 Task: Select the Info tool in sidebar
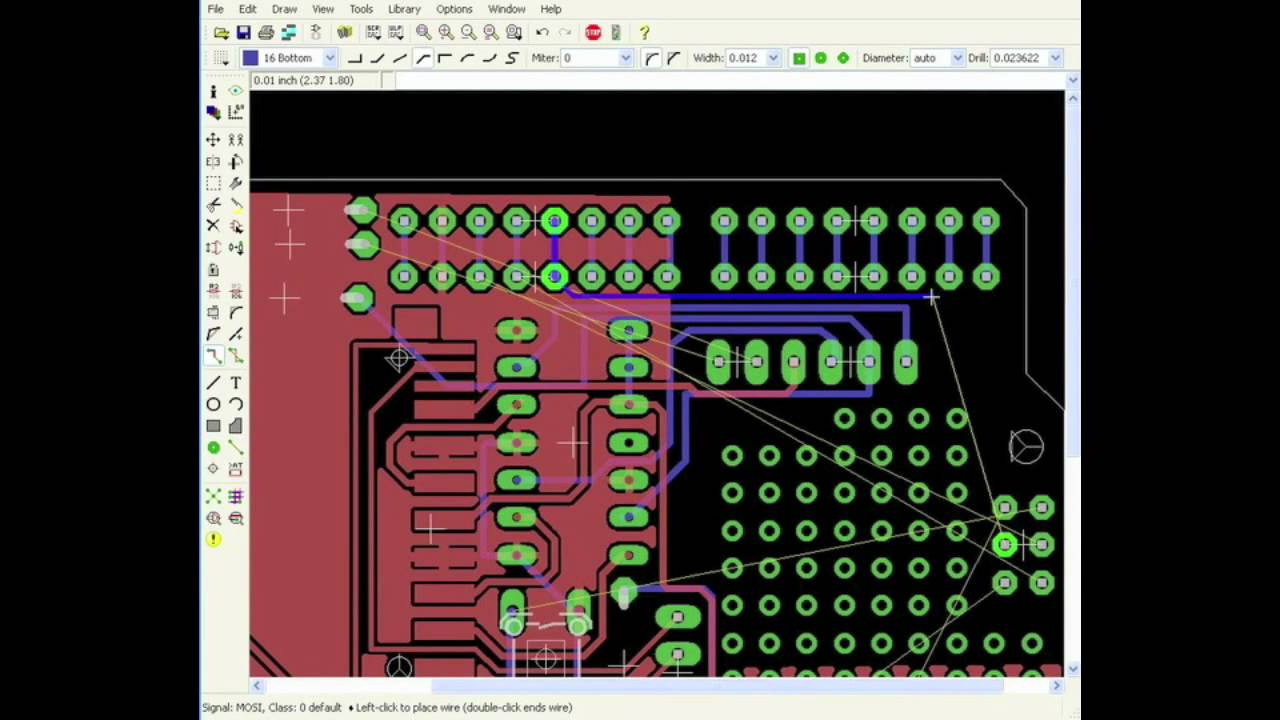(213, 91)
